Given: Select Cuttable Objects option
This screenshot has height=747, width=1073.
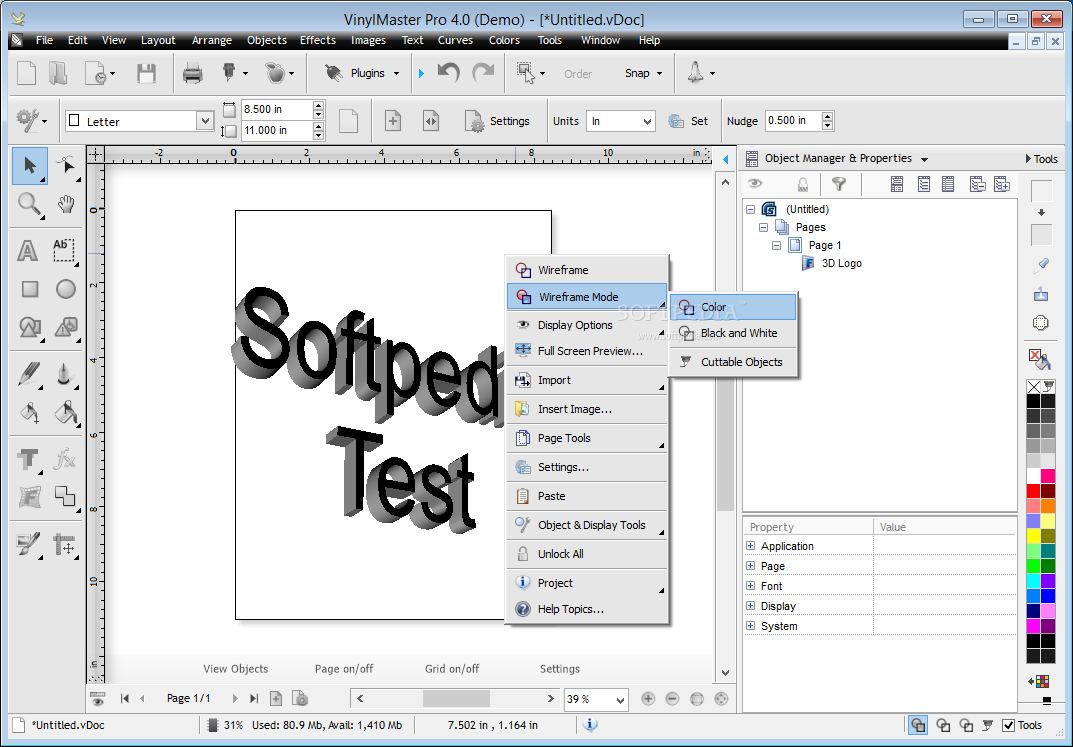Looking at the screenshot, I should pos(733,362).
